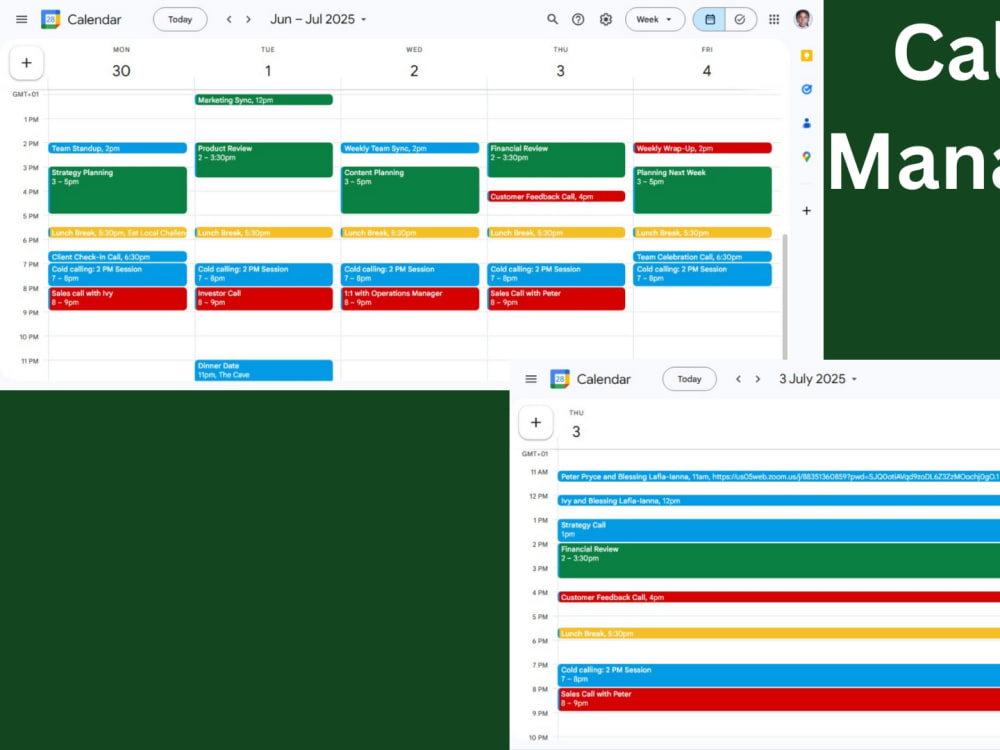
Task: Open Marketing Sync event on Tuesday
Action: coord(263,100)
